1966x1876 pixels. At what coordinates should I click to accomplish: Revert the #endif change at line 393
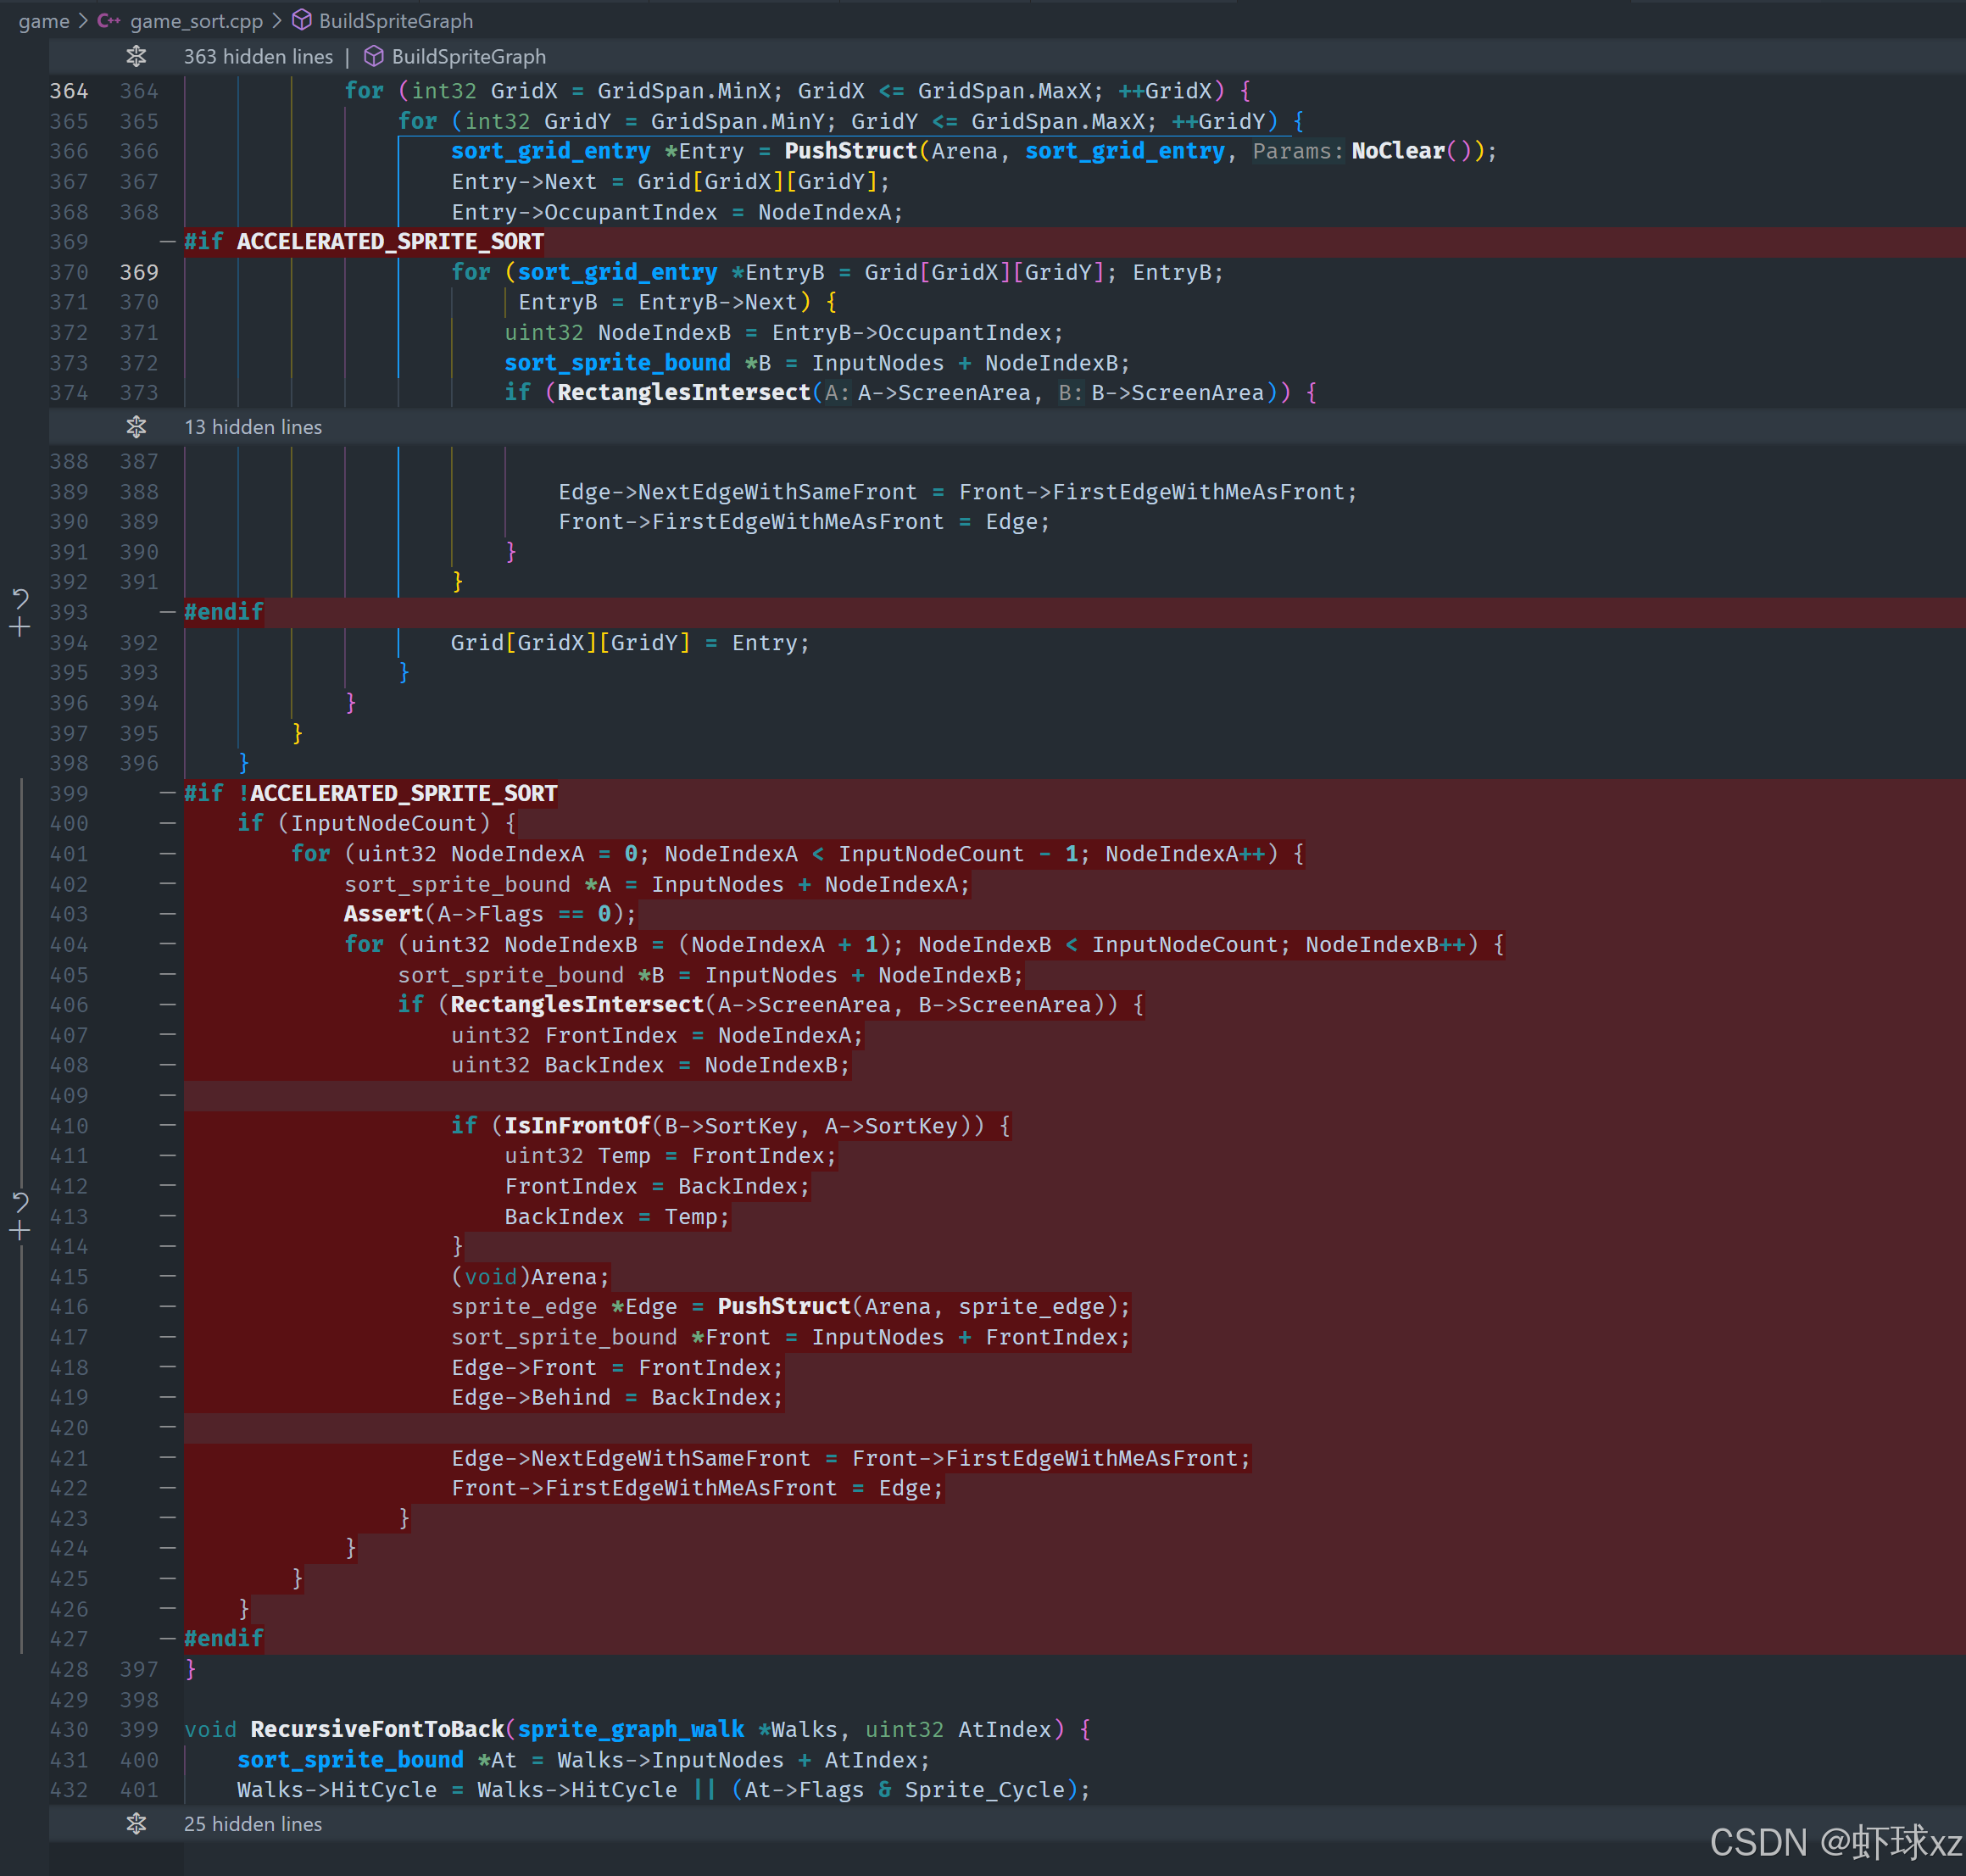tap(20, 598)
